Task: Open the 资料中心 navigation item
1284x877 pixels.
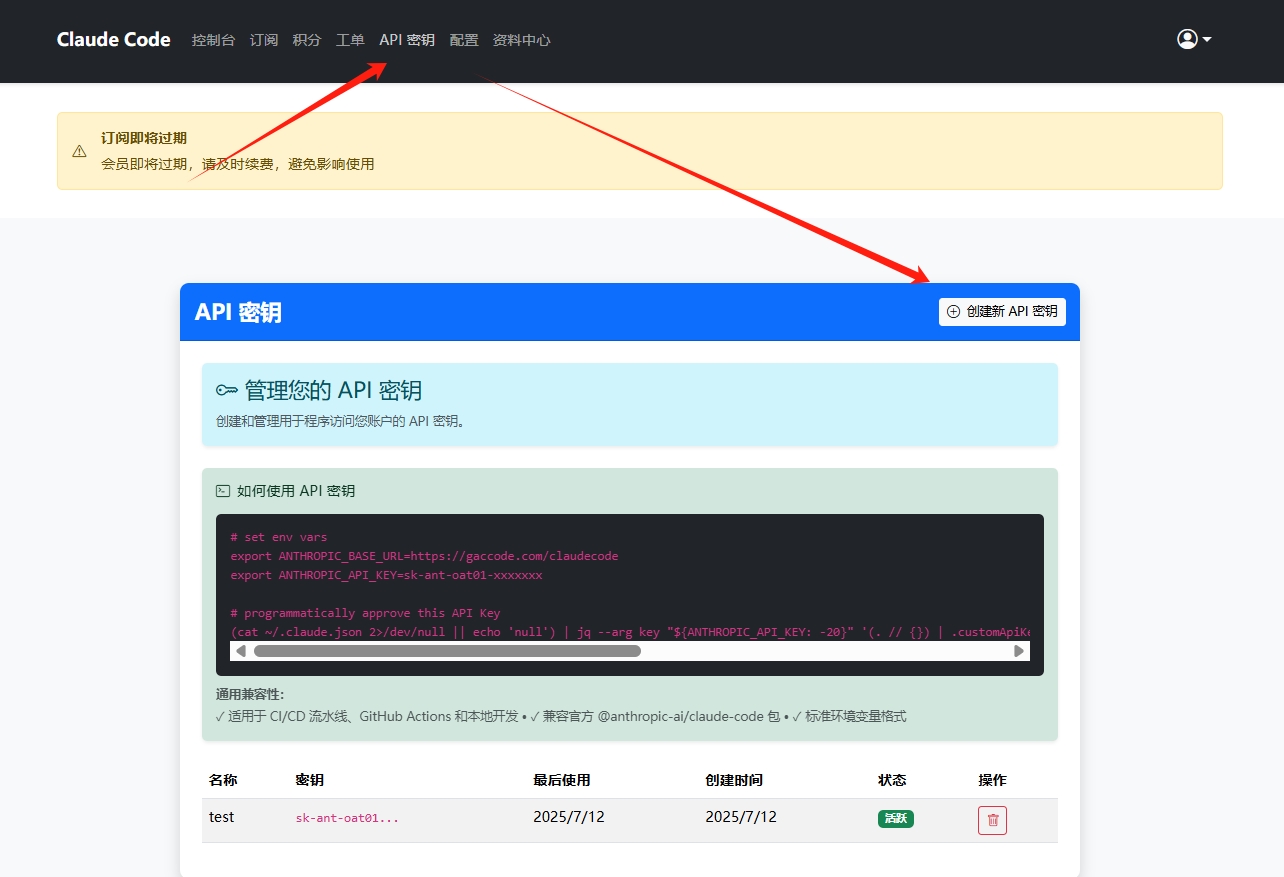Action: [x=522, y=40]
